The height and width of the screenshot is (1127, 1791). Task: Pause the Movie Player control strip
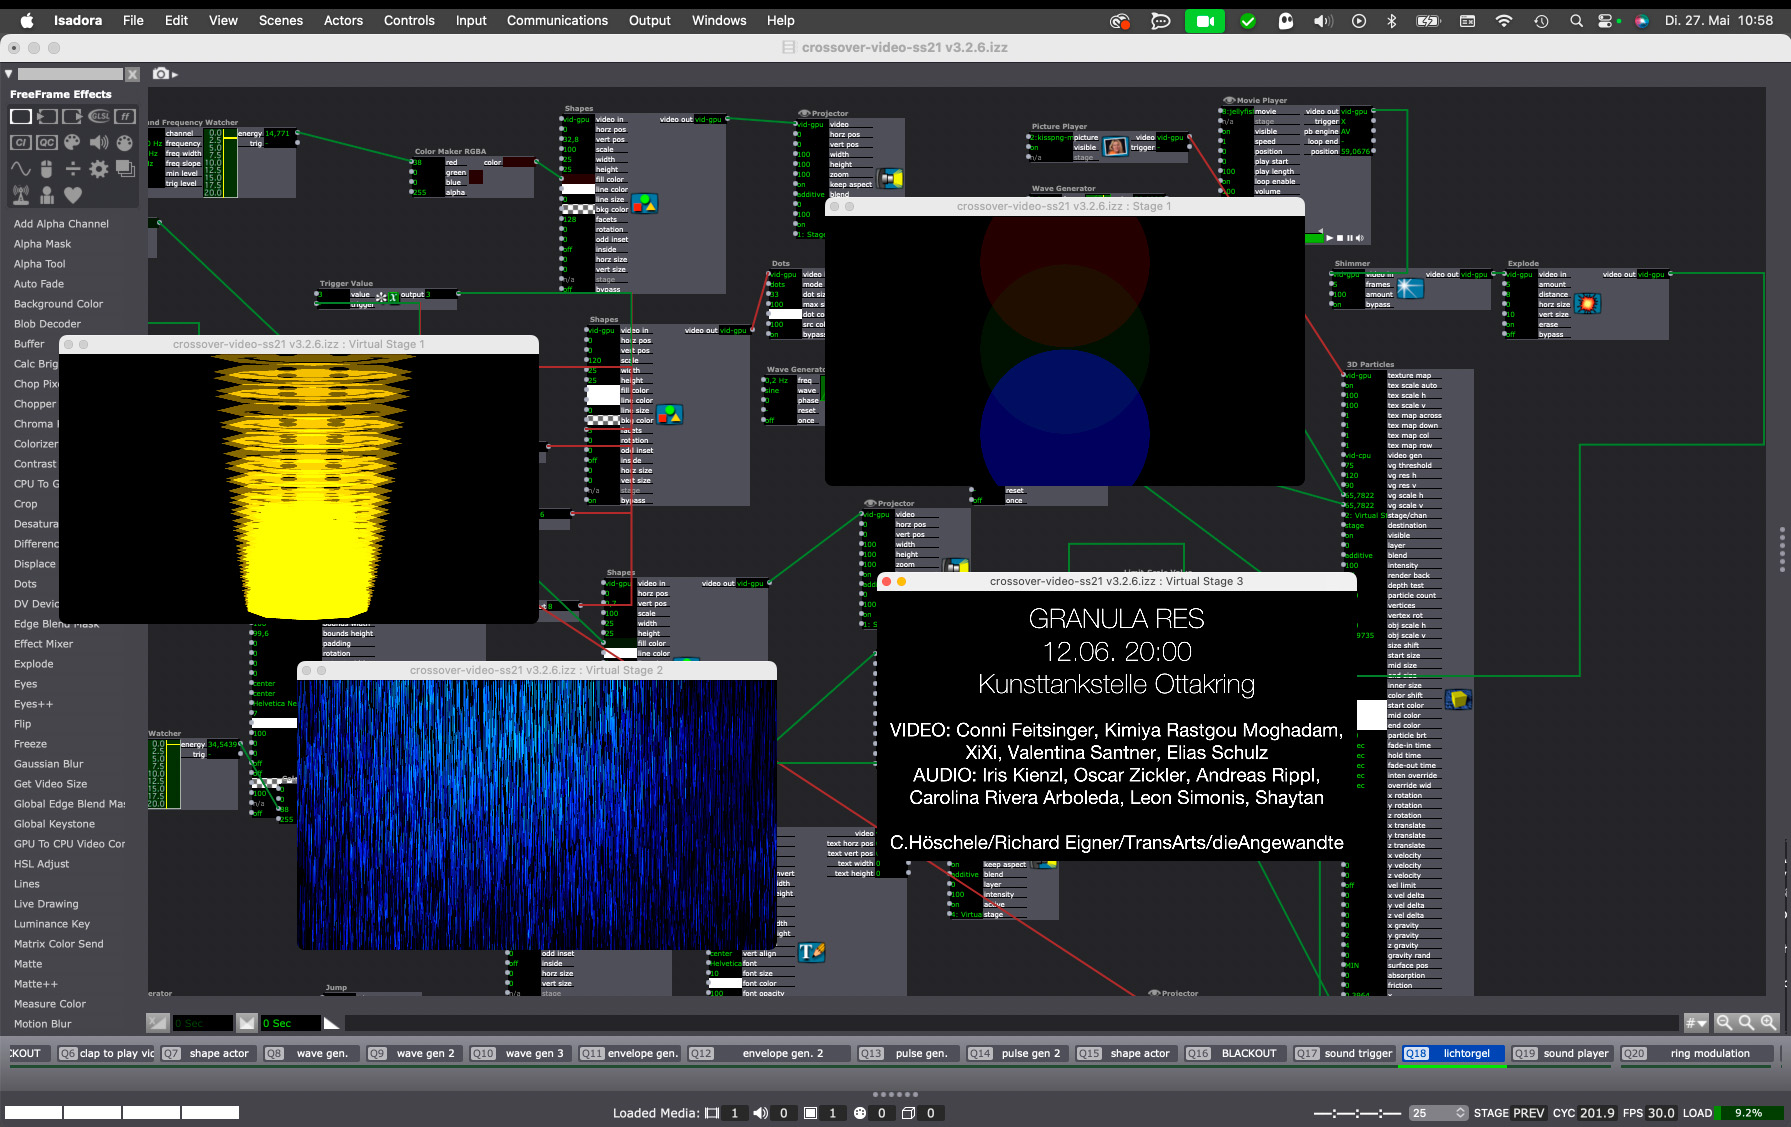1350,238
